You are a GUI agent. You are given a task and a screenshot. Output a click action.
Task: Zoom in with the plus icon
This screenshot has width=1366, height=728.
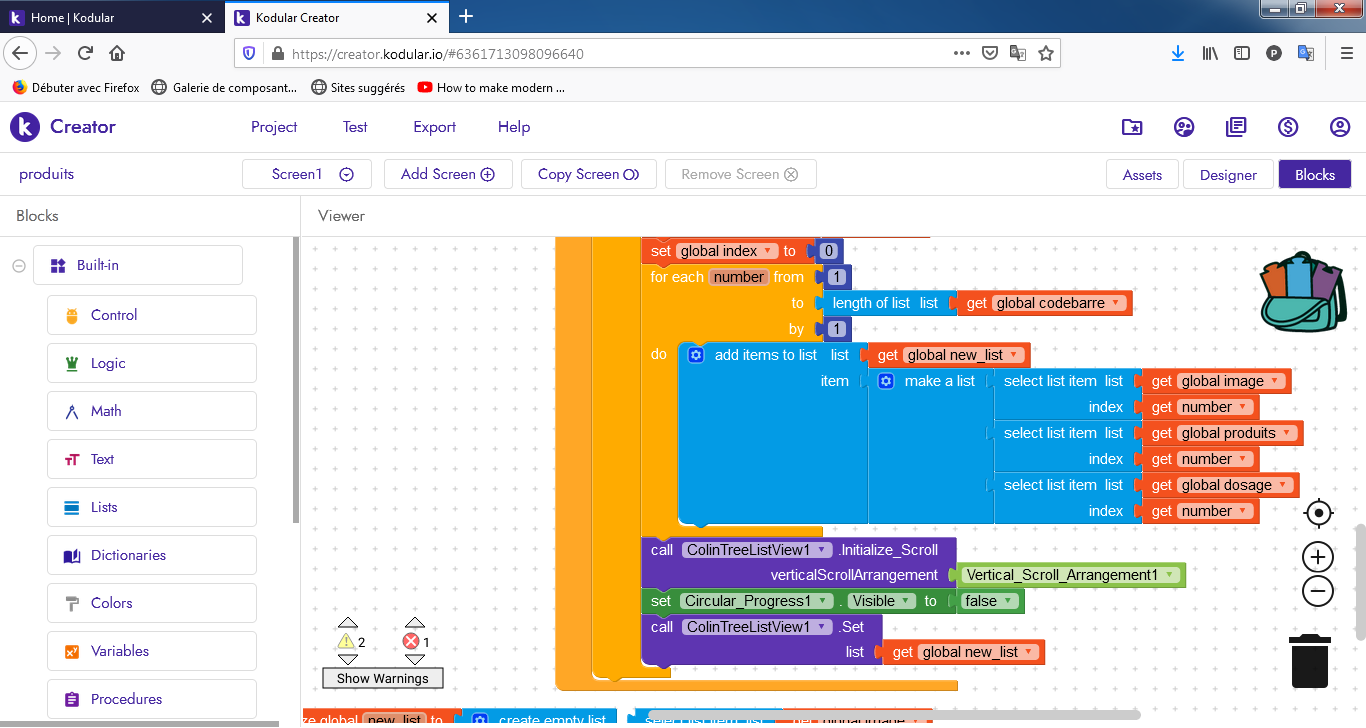(x=1319, y=557)
